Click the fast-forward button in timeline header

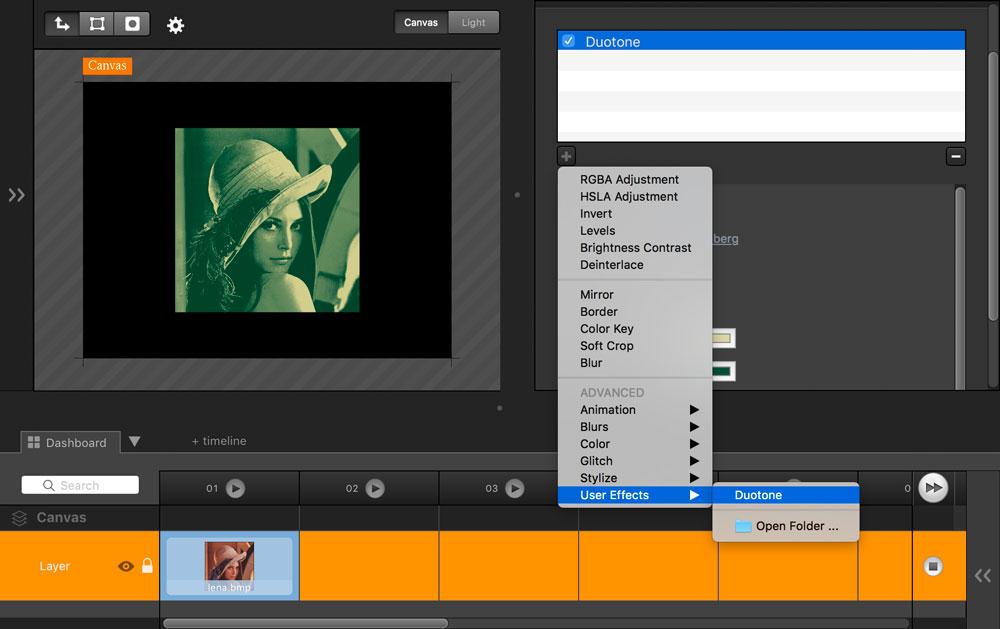pyautogui.click(x=932, y=487)
